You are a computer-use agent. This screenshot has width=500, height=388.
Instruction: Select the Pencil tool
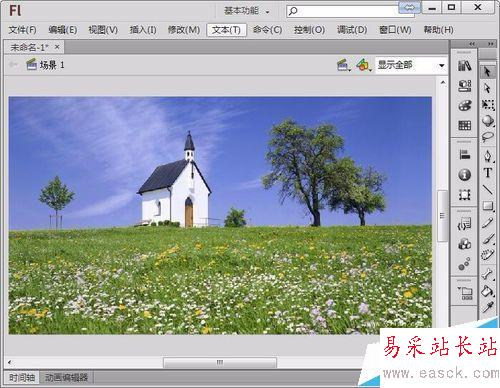tap(488, 223)
